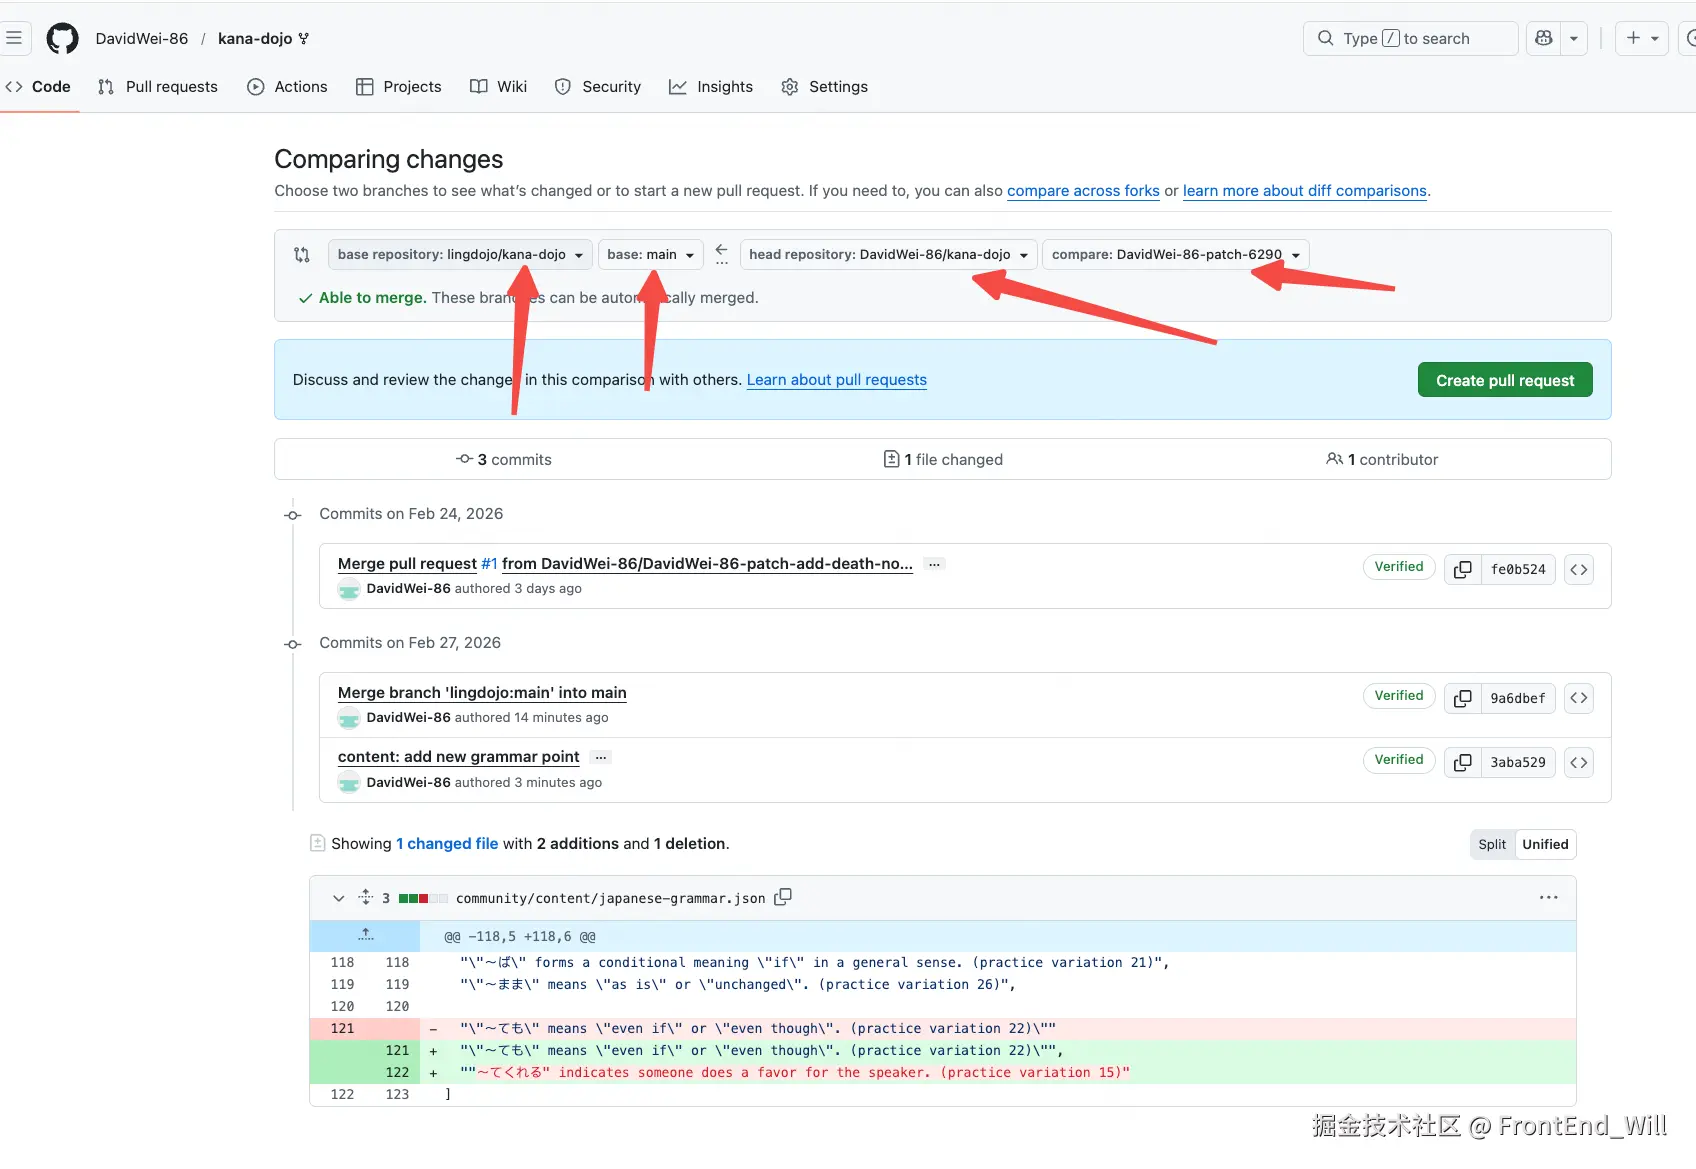Browse repository at commit fe0b524
The image size is (1696, 1169).
point(1579,569)
